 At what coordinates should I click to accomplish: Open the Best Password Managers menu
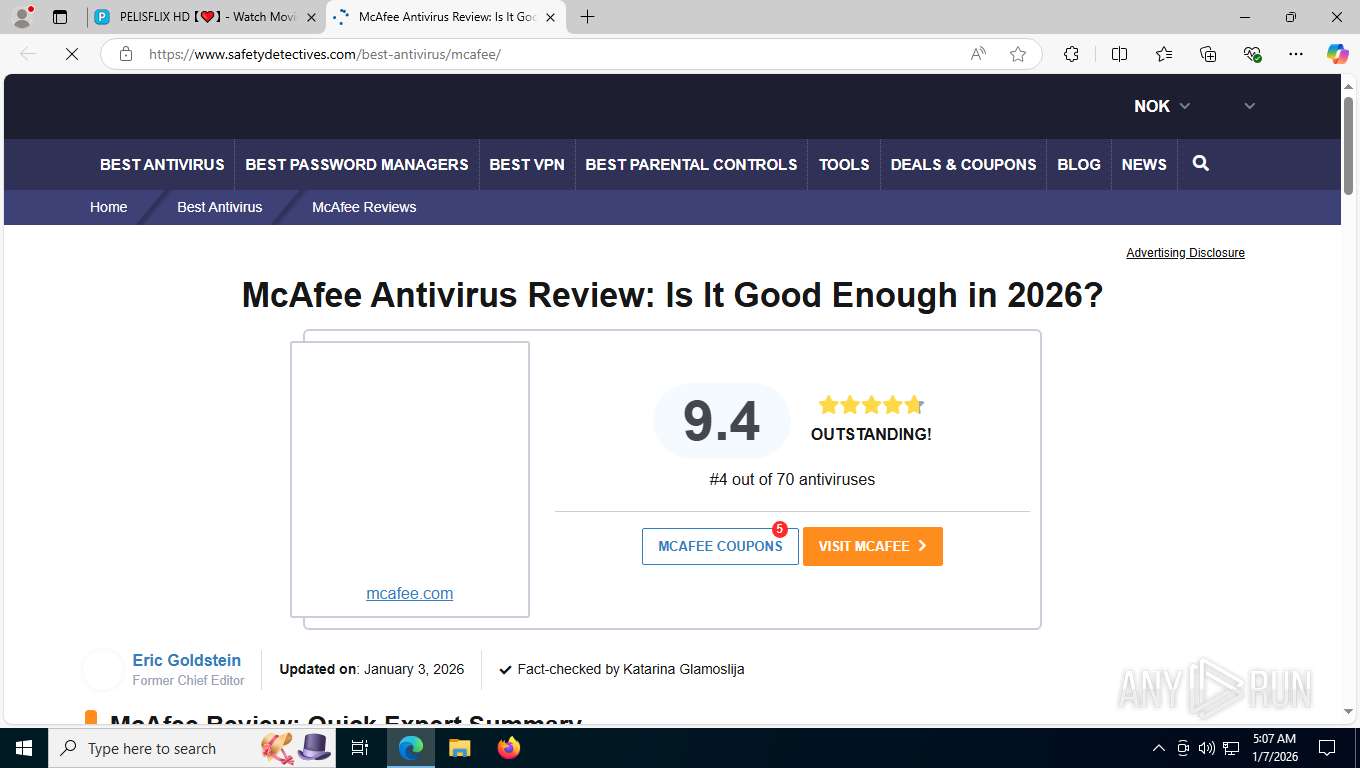click(x=357, y=164)
